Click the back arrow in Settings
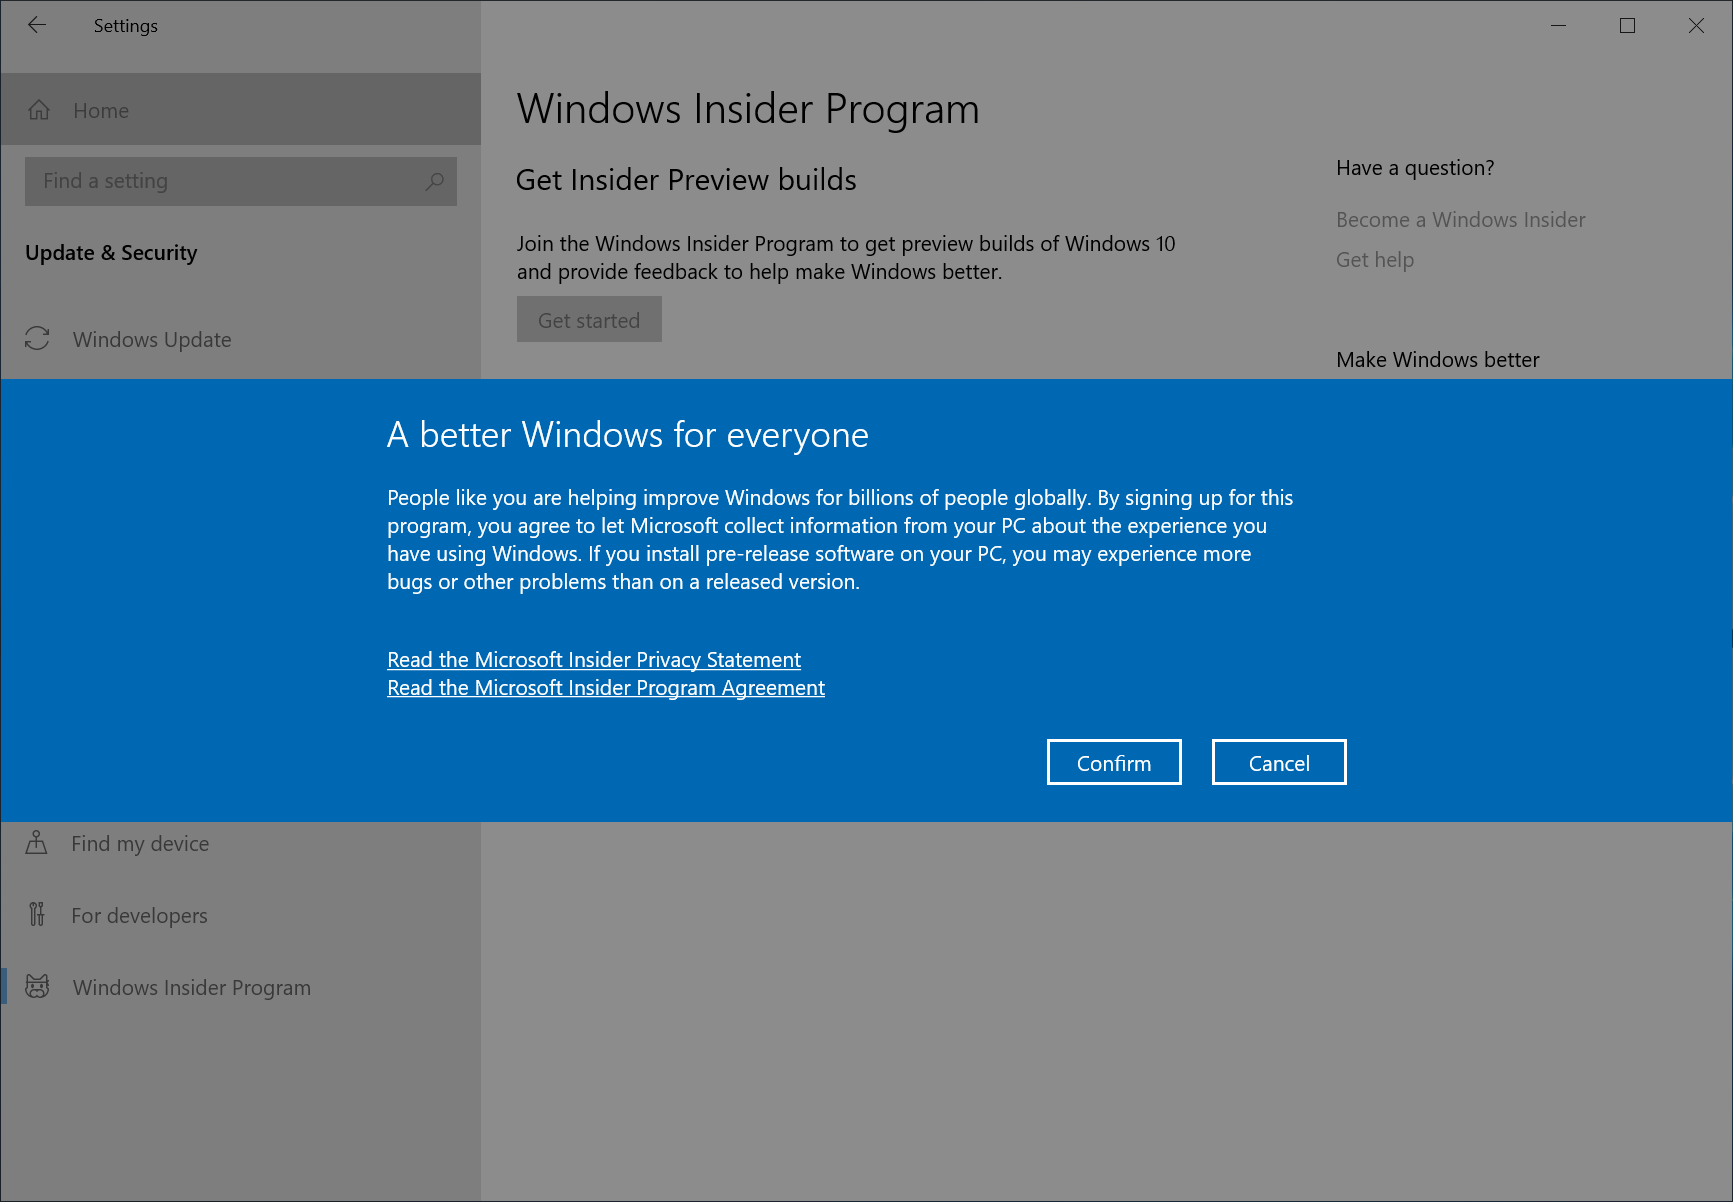The height and width of the screenshot is (1202, 1733). [37, 25]
